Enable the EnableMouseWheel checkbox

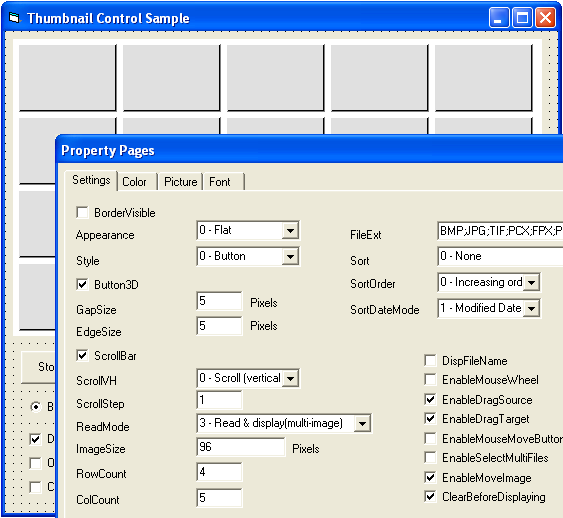pyautogui.click(x=430, y=379)
